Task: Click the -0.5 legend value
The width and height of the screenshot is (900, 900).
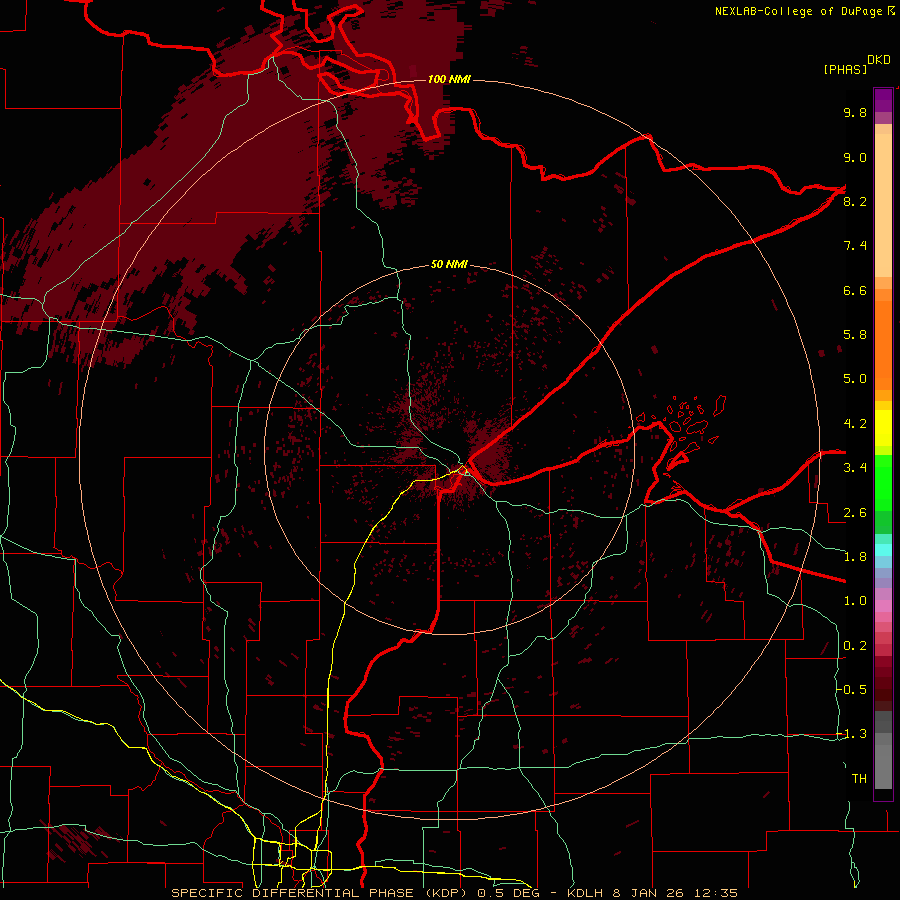Action: pyautogui.click(x=852, y=690)
